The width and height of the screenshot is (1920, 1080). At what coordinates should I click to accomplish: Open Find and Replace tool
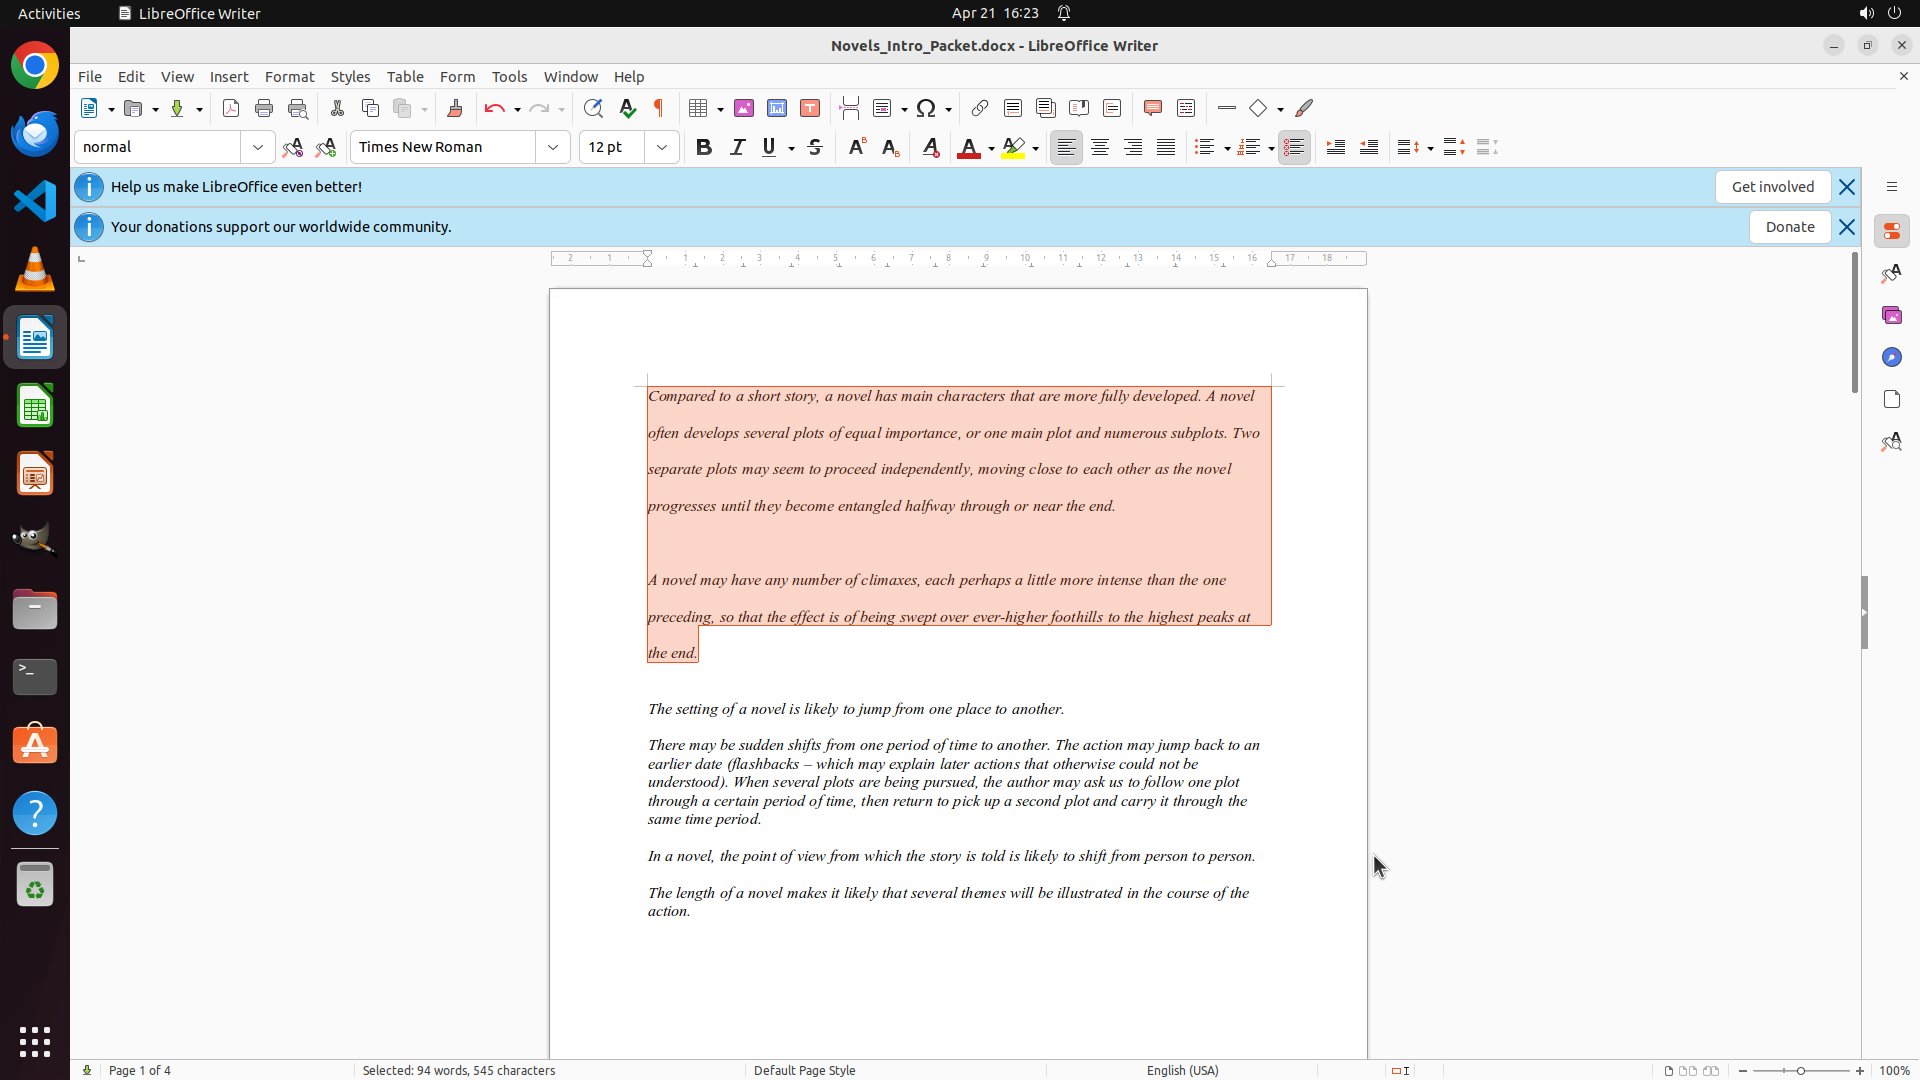click(x=593, y=108)
